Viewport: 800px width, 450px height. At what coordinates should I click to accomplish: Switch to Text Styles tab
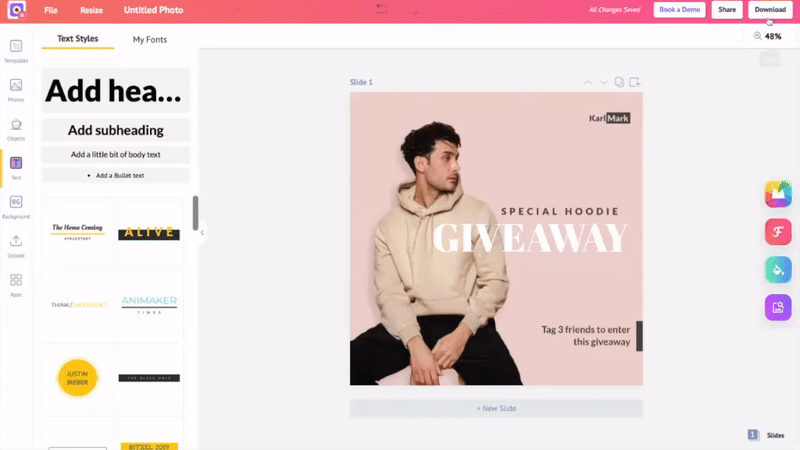(78, 39)
